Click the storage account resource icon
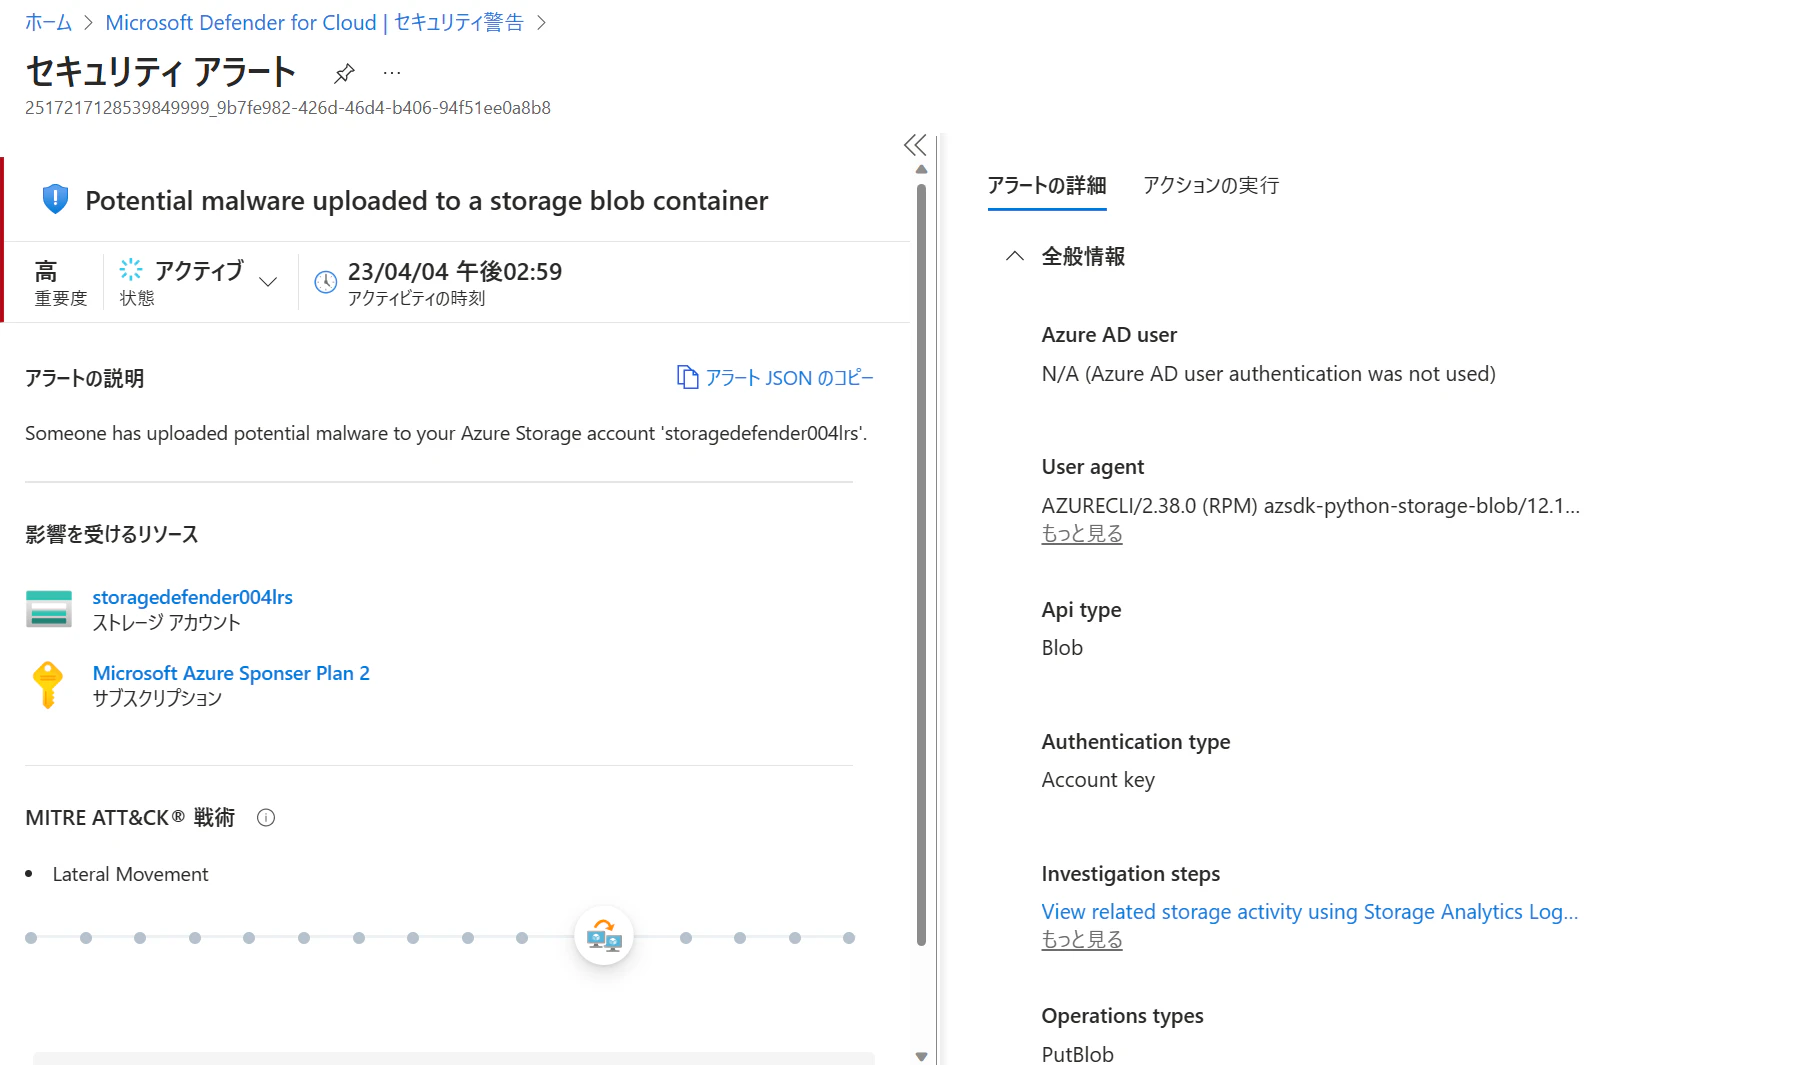This screenshot has height=1065, width=1802. click(48, 609)
